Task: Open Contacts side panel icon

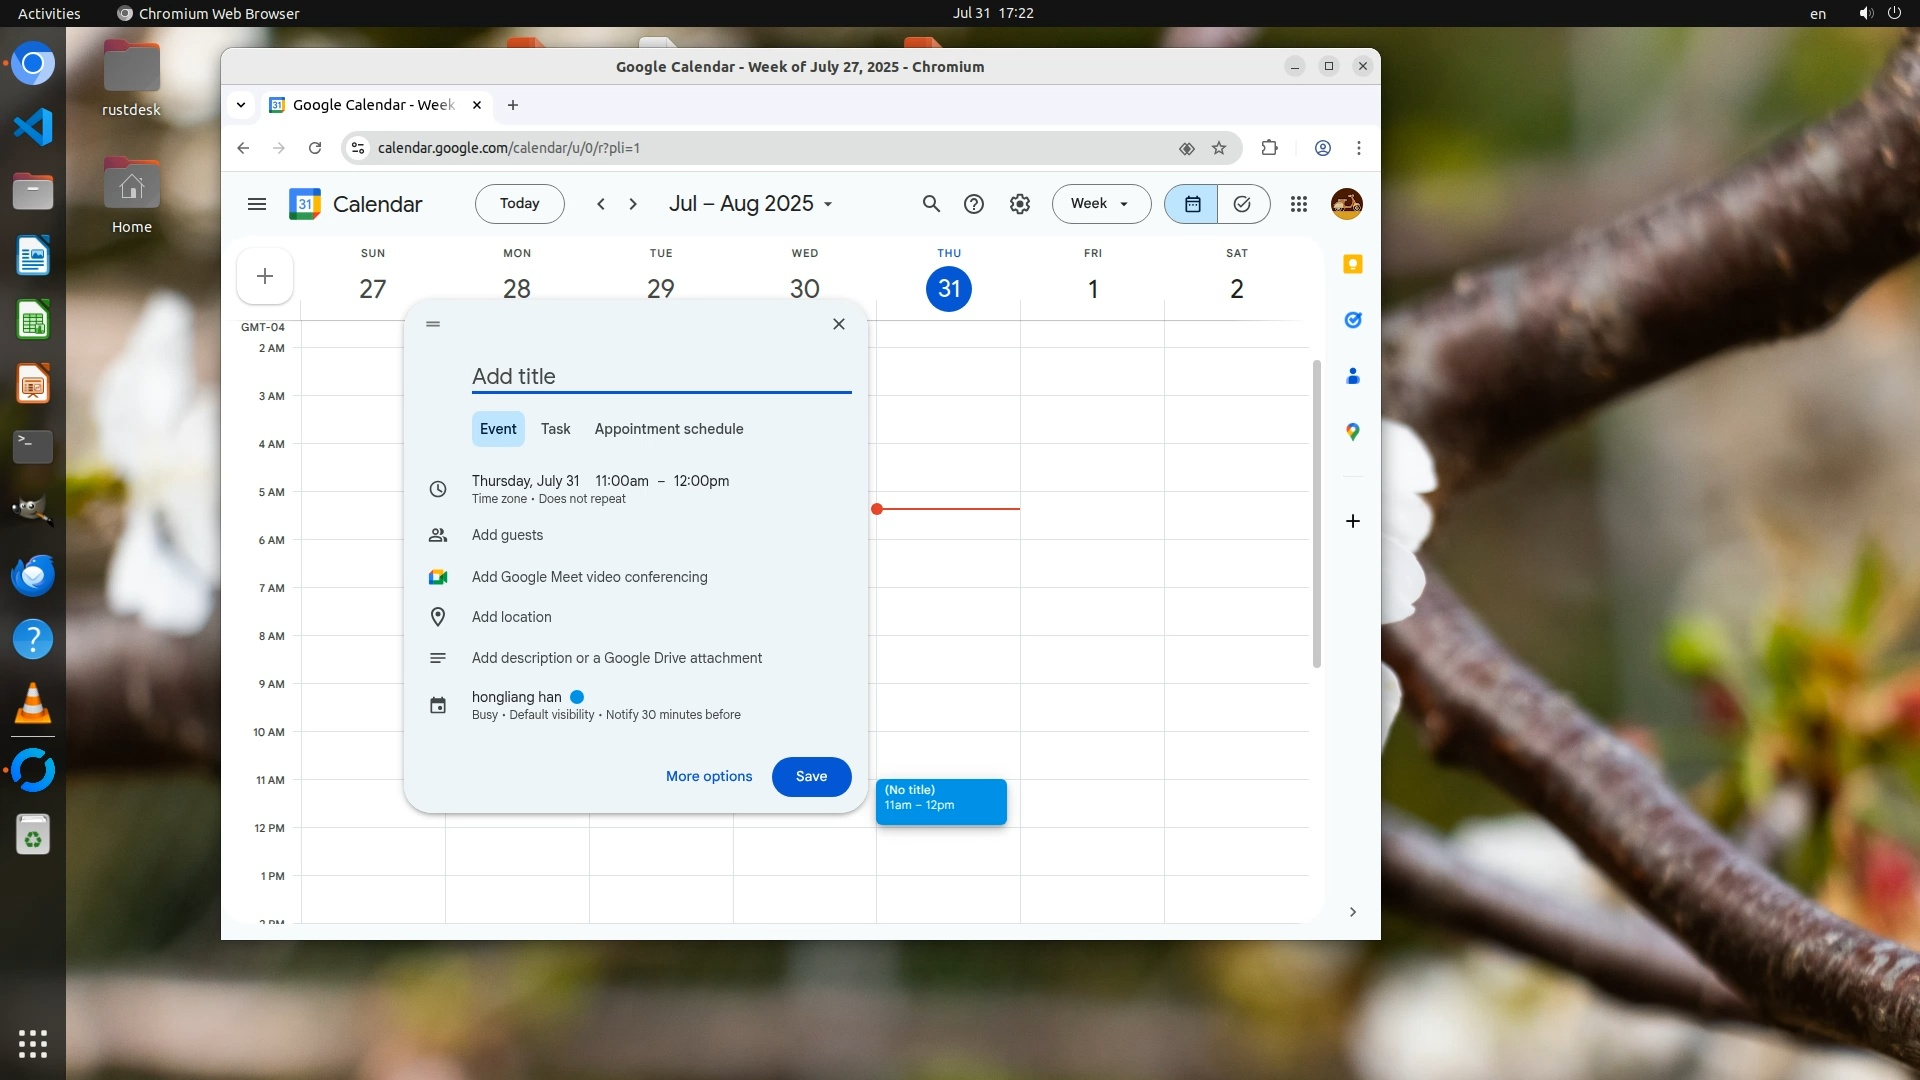Action: (1352, 376)
